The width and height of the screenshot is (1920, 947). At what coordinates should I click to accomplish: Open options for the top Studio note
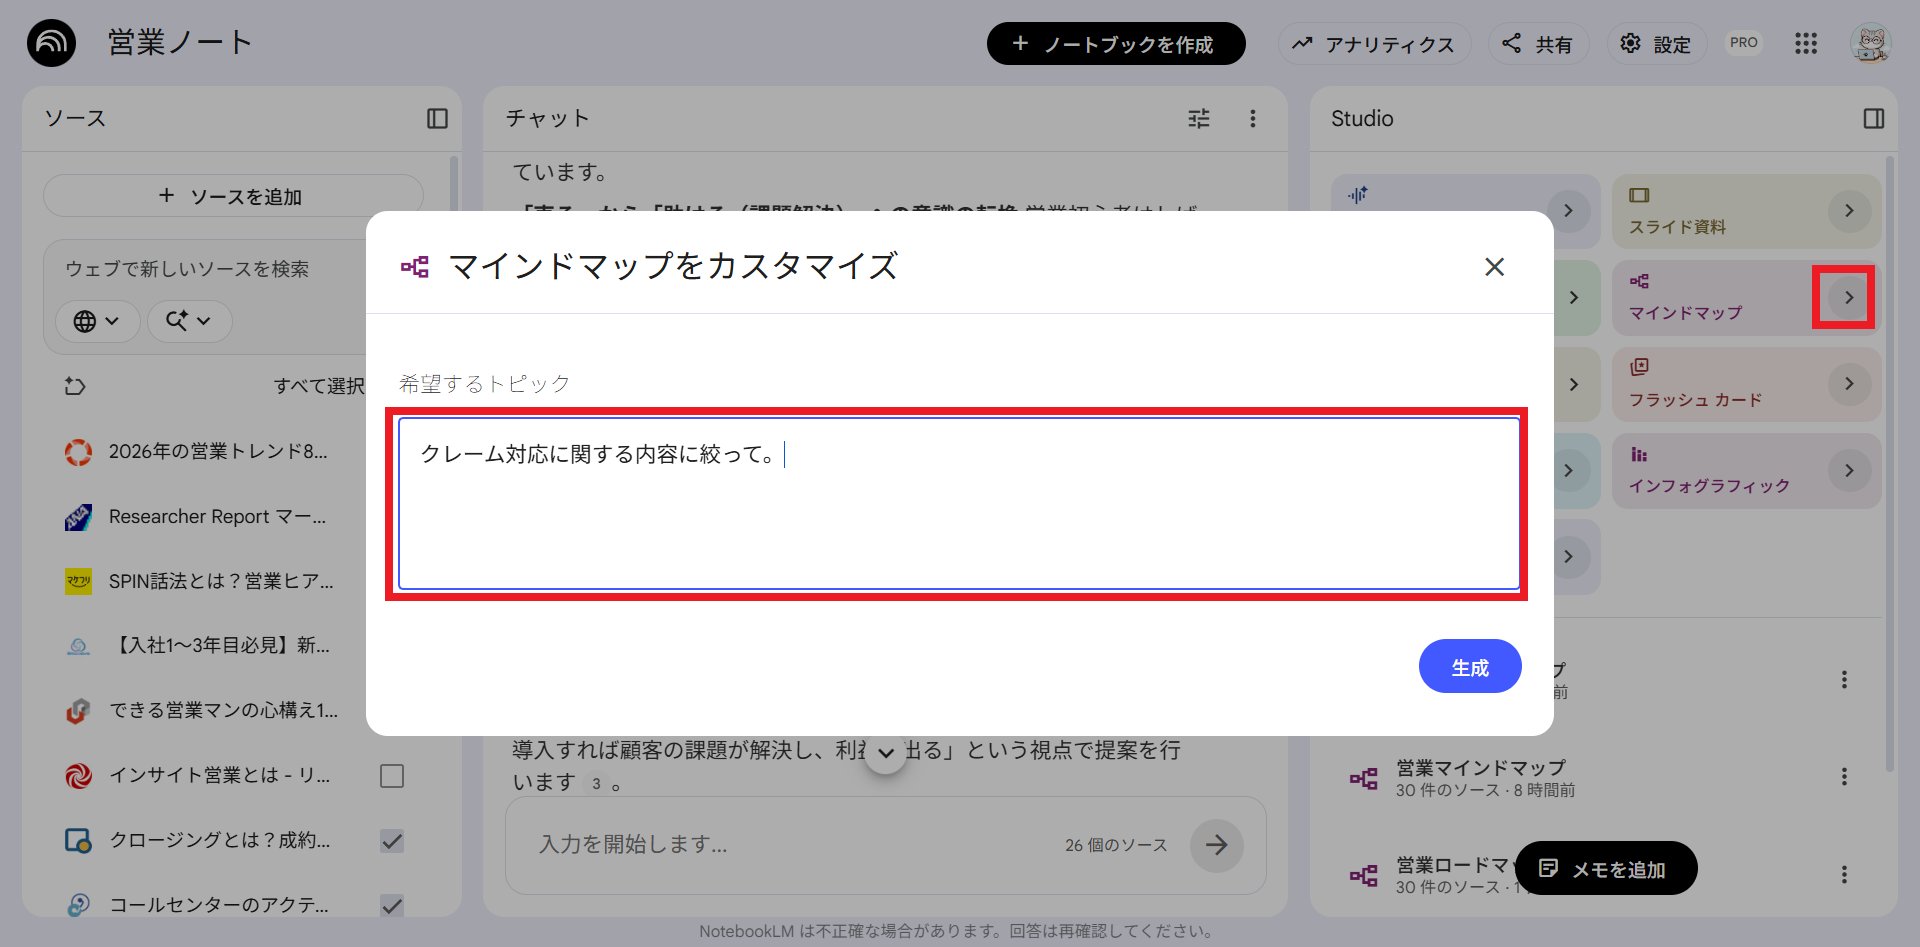pos(1844,680)
